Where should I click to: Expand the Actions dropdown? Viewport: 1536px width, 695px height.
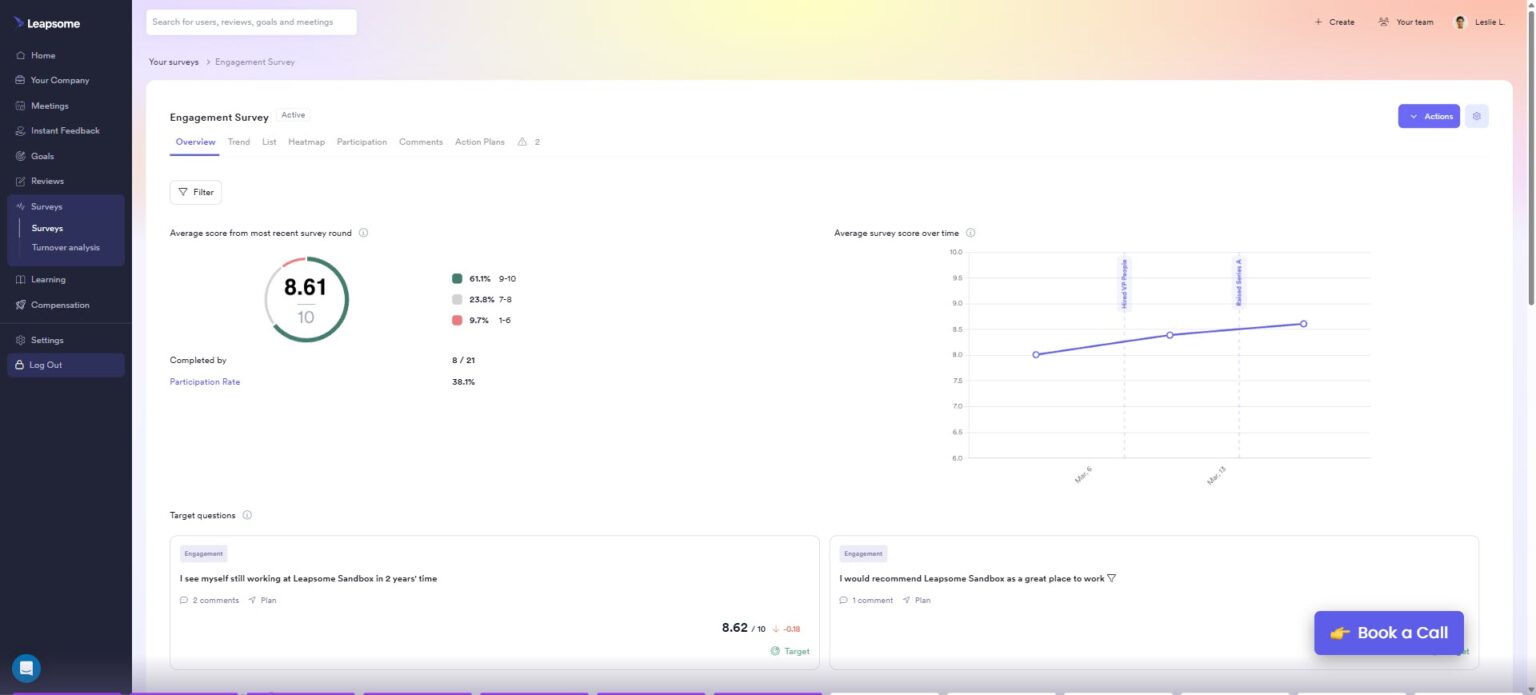tap(1429, 116)
